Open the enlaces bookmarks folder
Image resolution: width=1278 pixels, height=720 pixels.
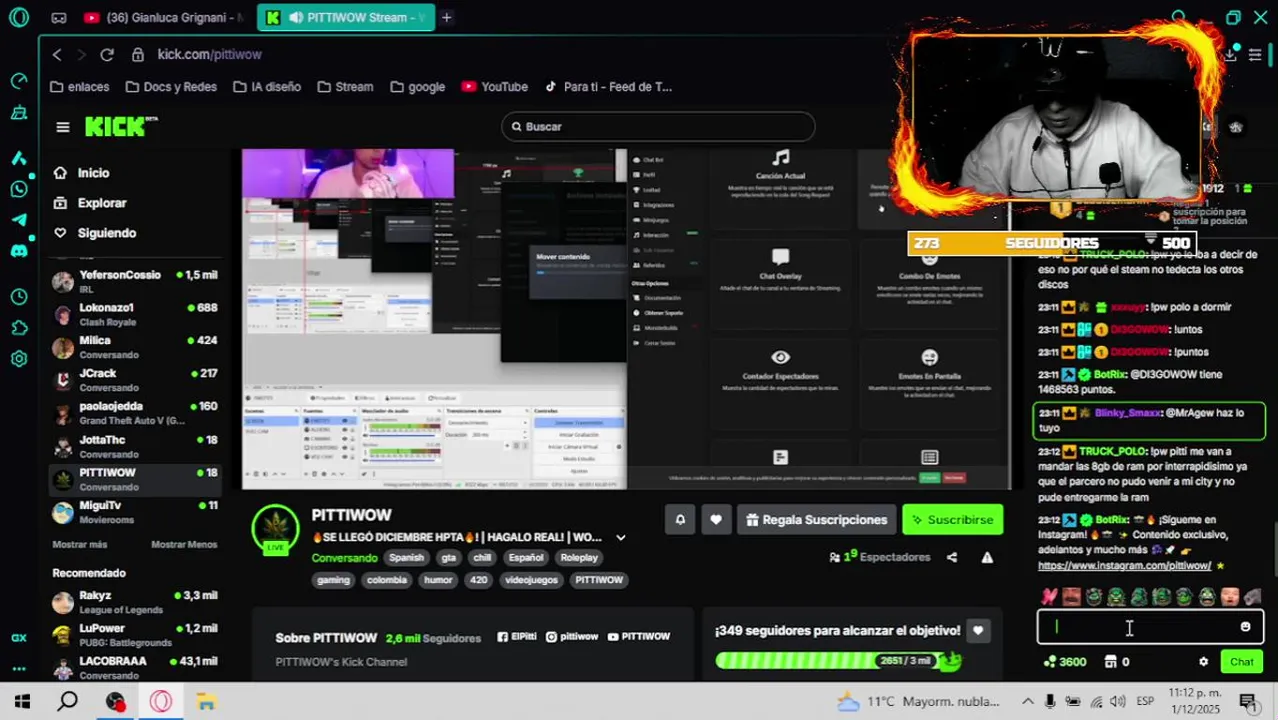tap(79, 87)
